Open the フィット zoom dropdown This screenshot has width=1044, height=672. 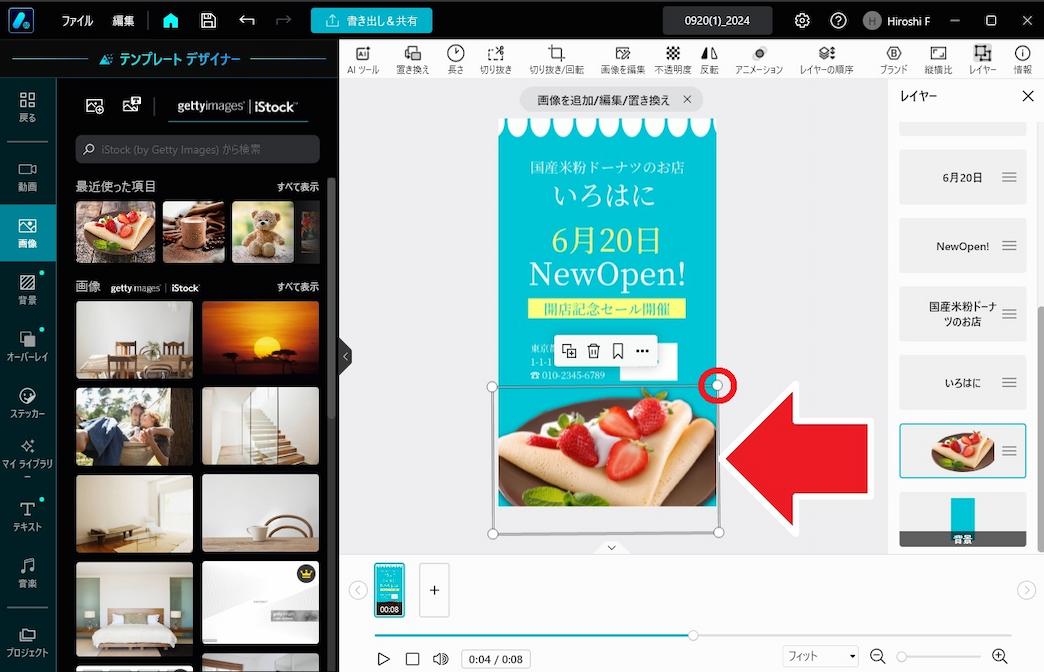tap(820, 655)
